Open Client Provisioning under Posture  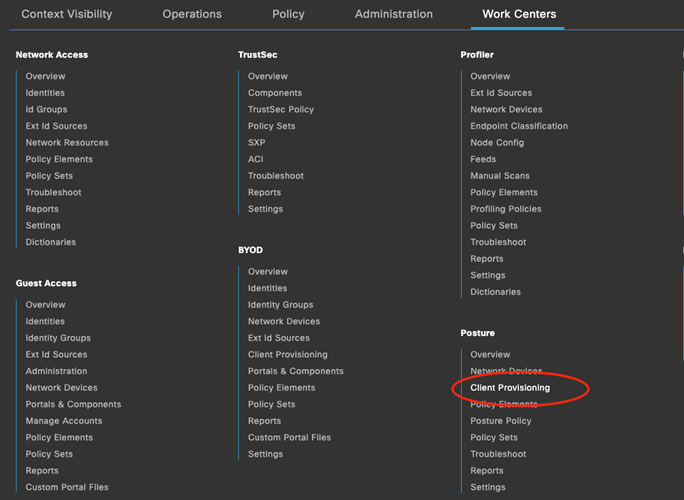point(510,388)
